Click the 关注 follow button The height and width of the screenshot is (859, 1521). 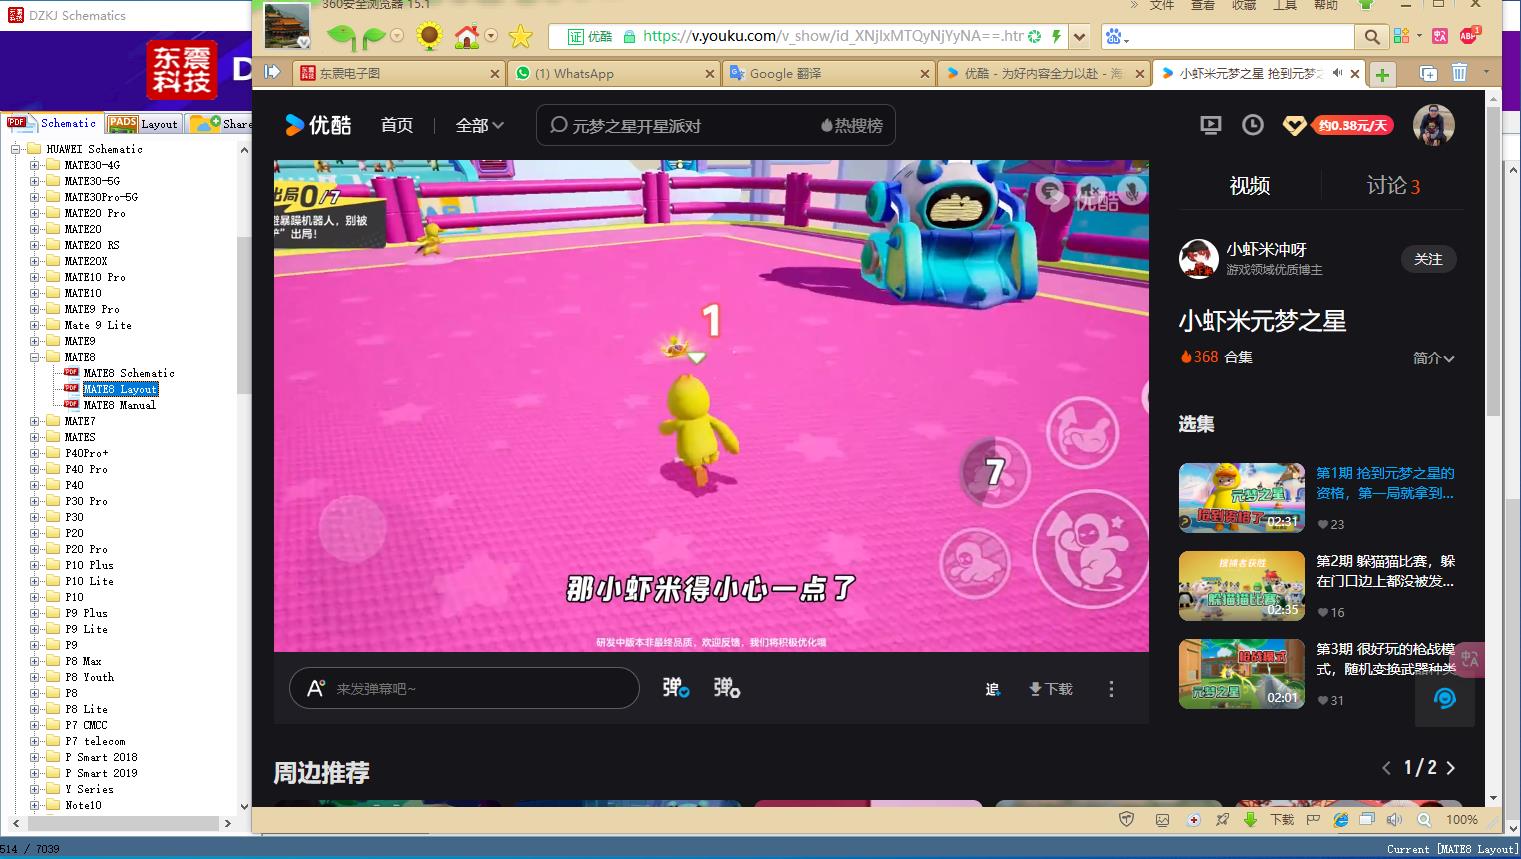point(1428,259)
